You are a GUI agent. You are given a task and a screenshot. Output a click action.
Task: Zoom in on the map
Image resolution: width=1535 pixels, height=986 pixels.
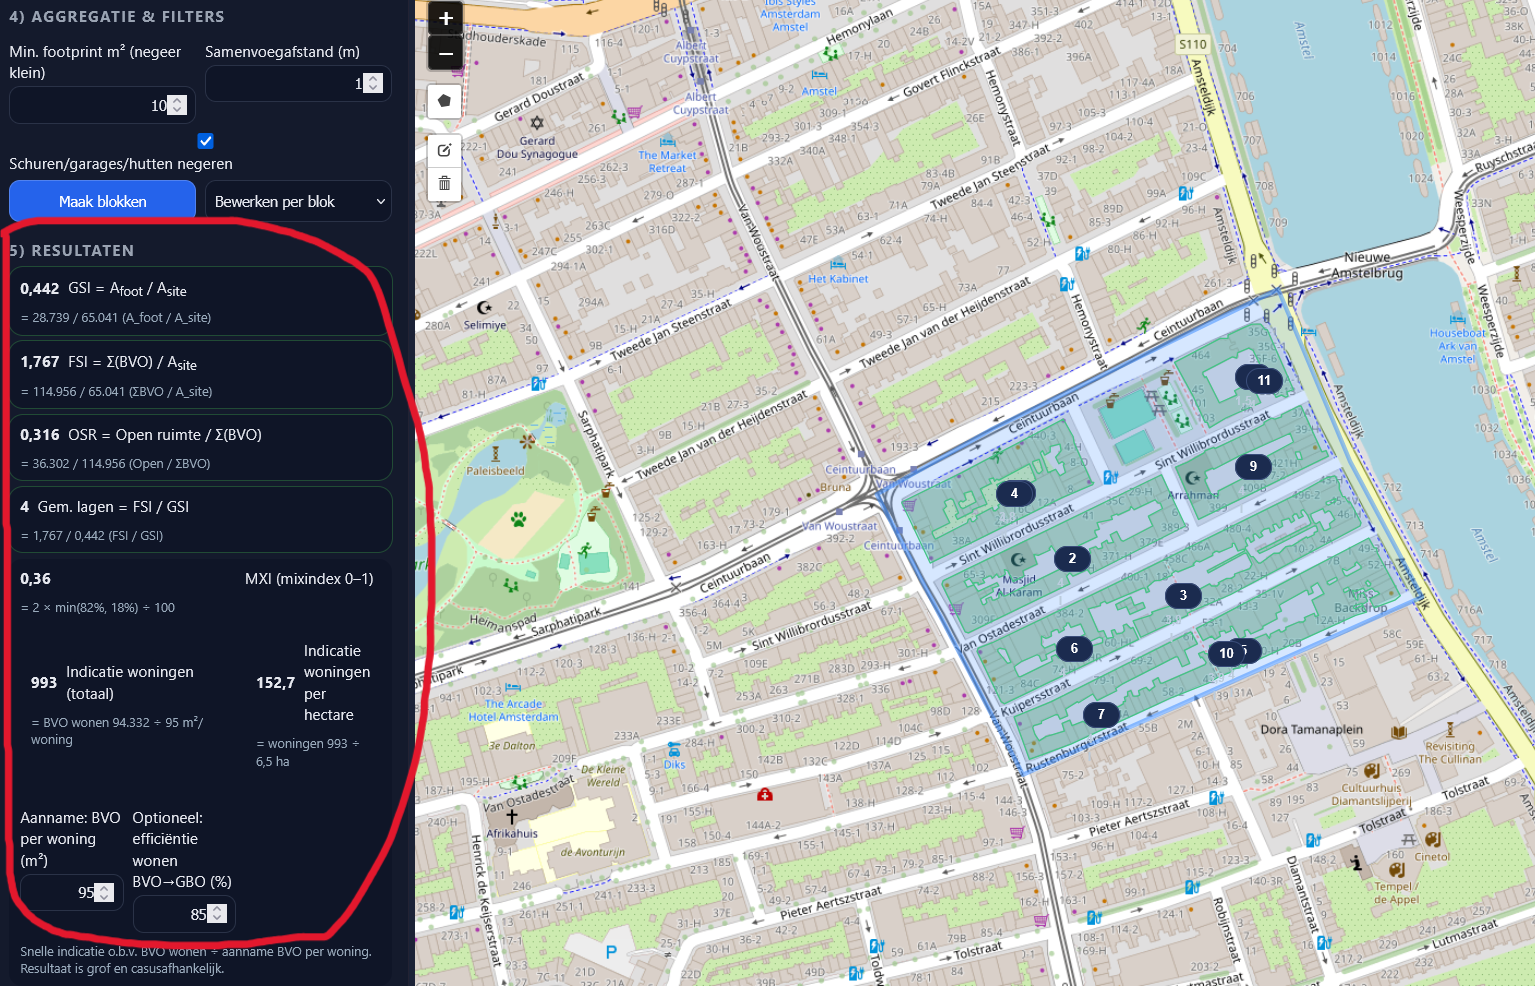click(445, 19)
